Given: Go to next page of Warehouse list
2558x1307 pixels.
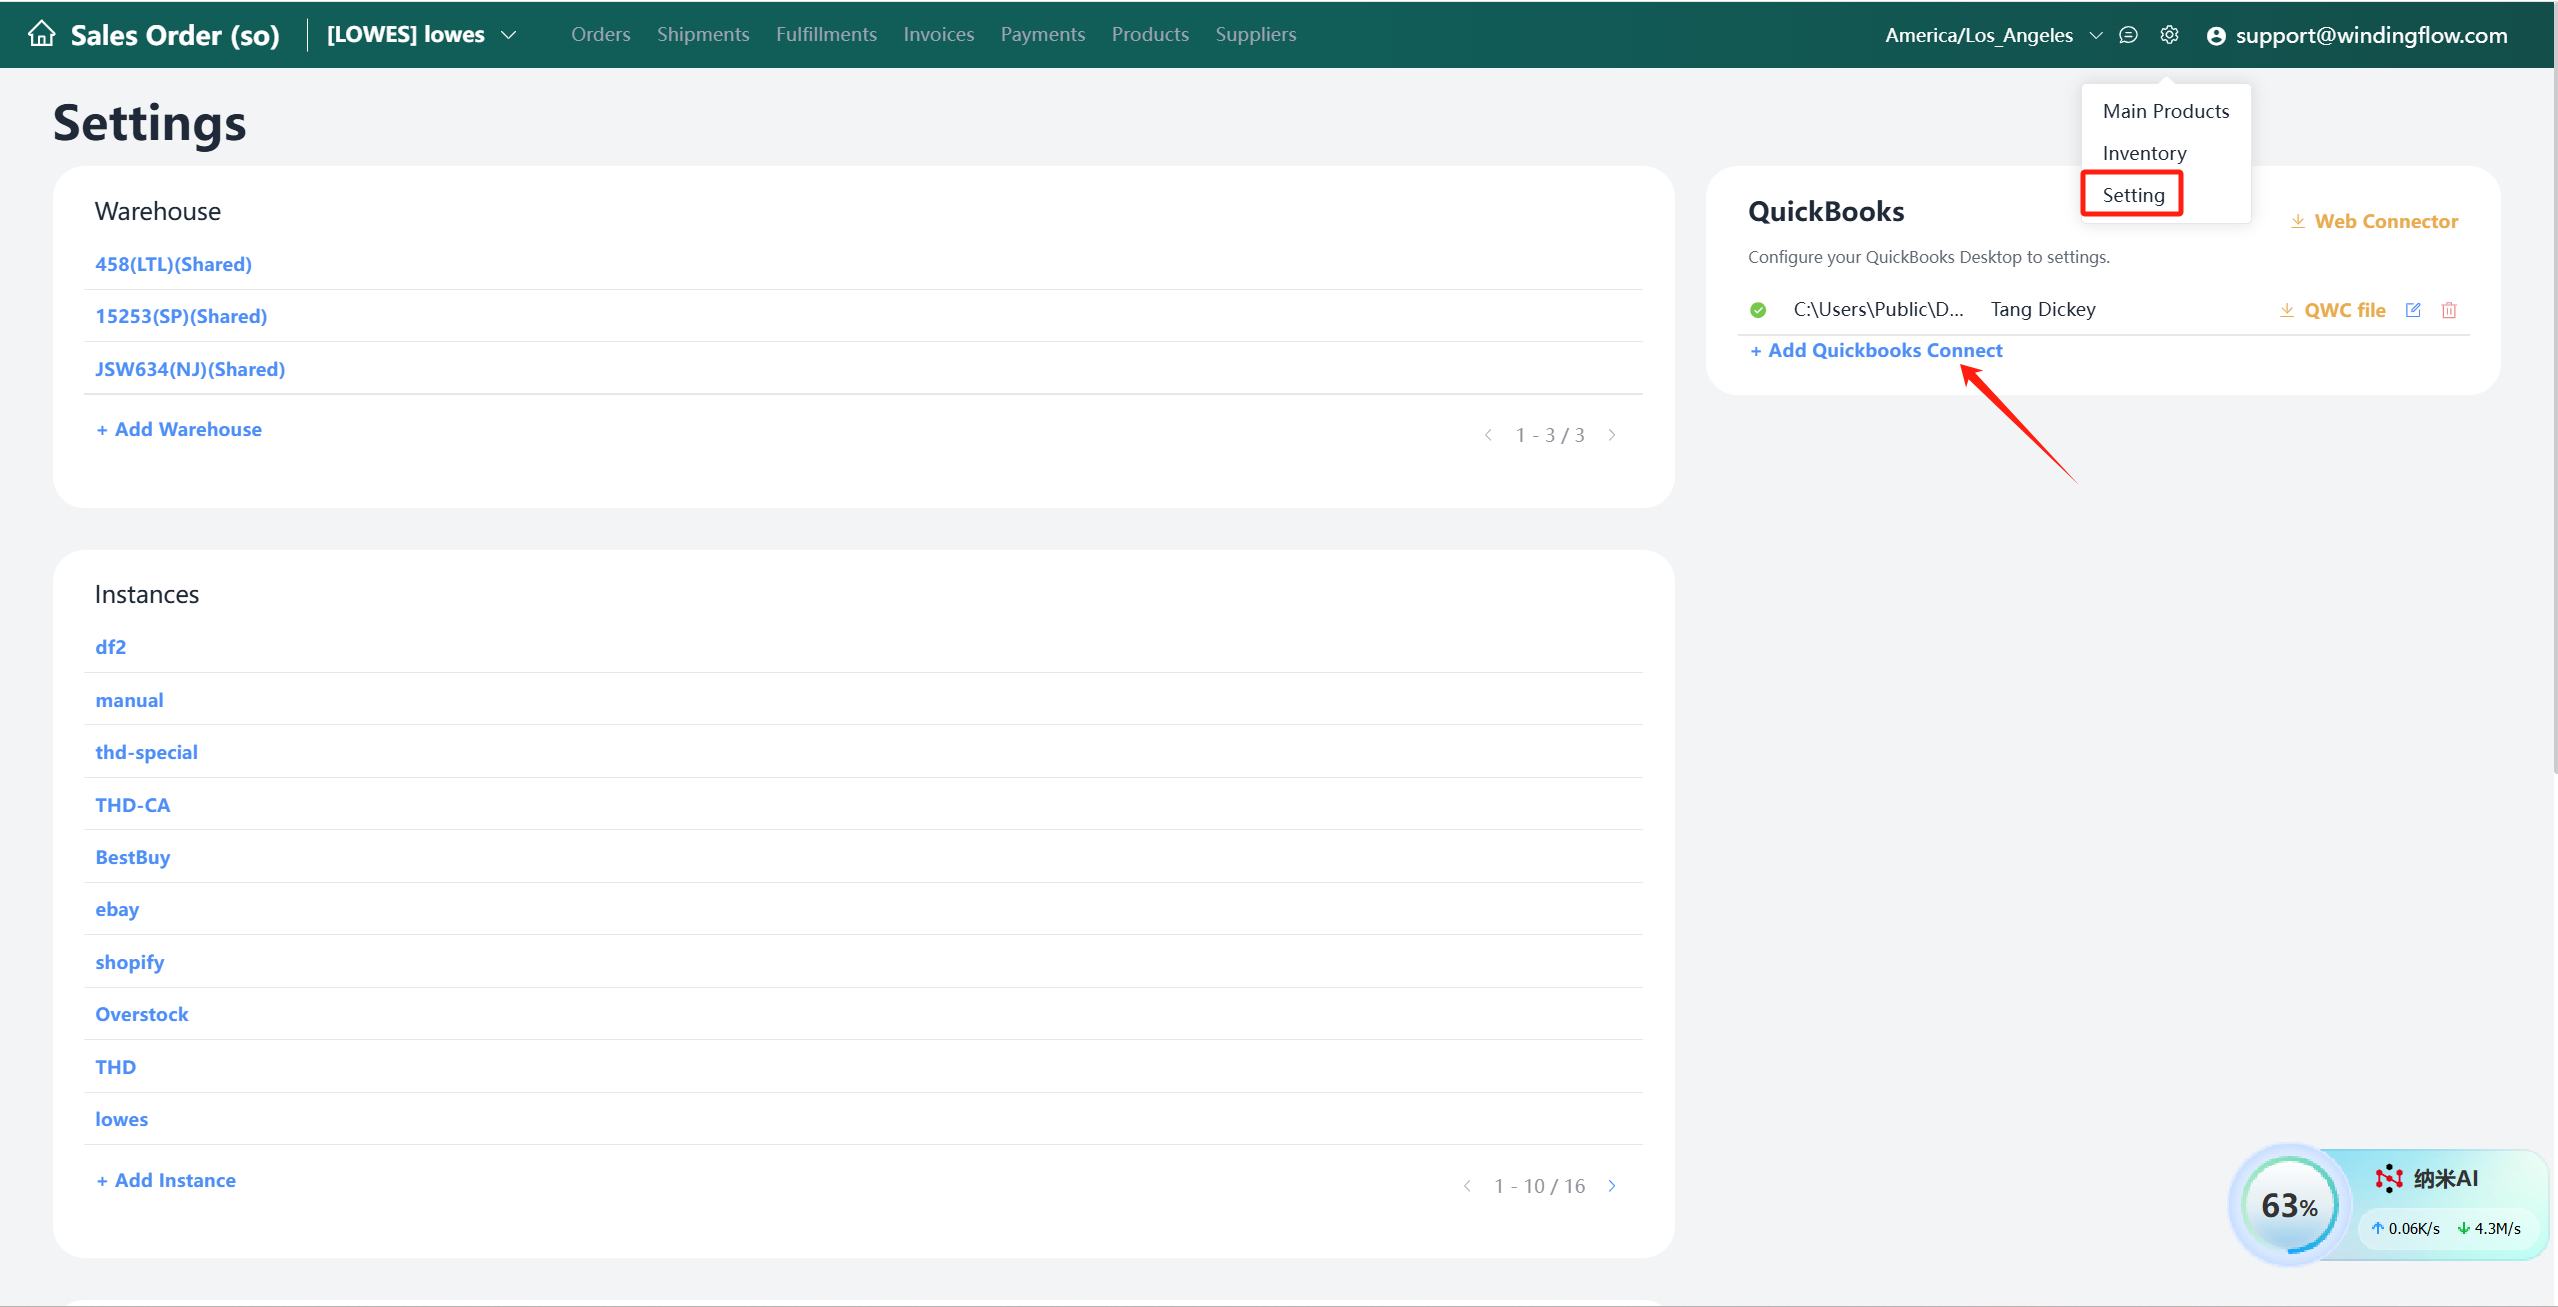Looking at the screenshot, I should [x=1612, y=435].
